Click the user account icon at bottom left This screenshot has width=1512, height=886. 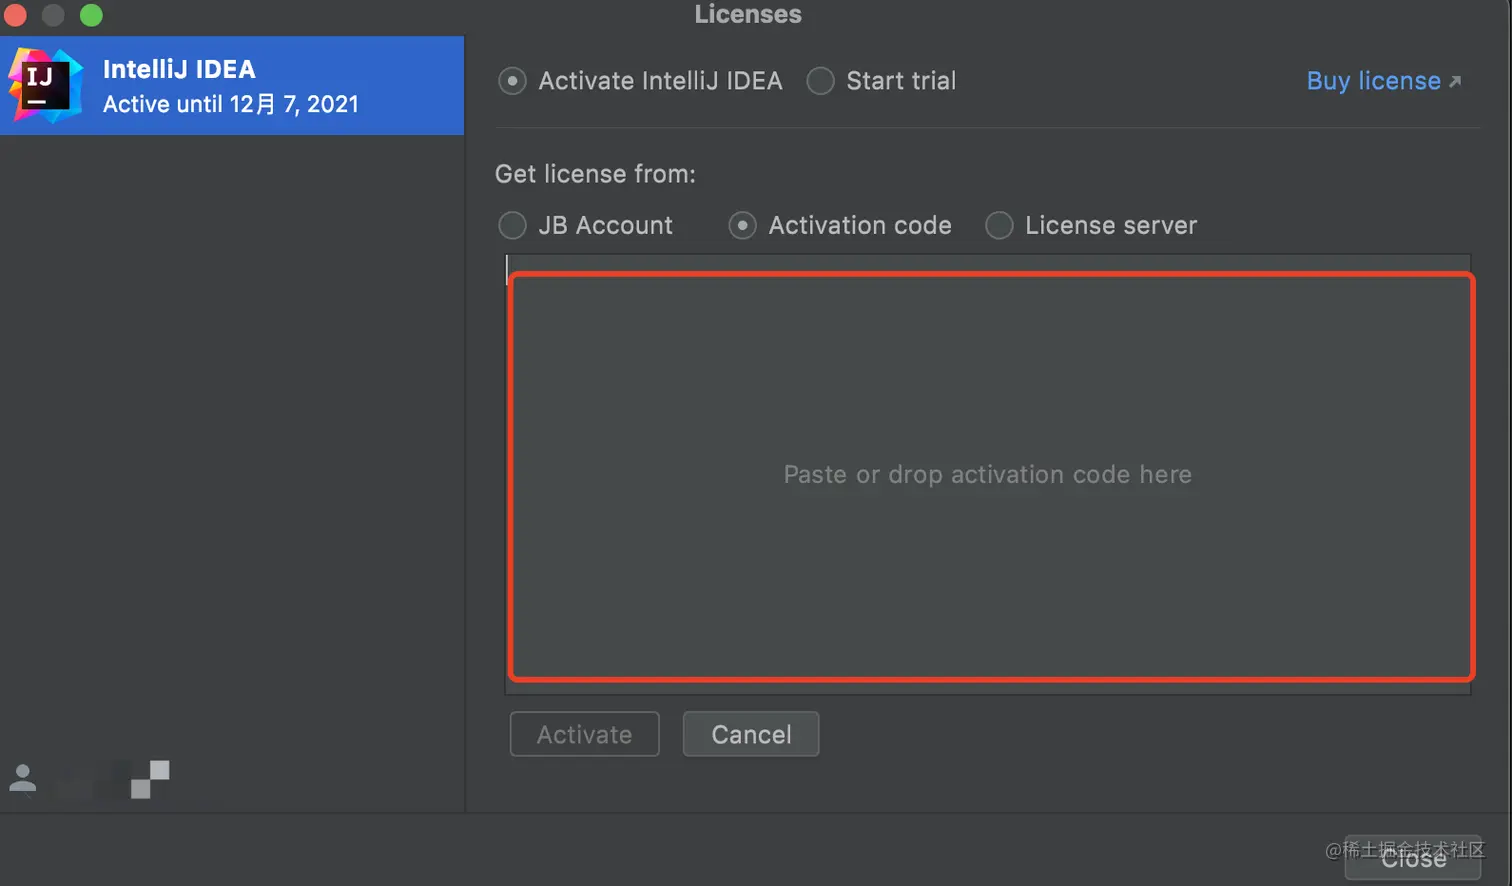22,778
